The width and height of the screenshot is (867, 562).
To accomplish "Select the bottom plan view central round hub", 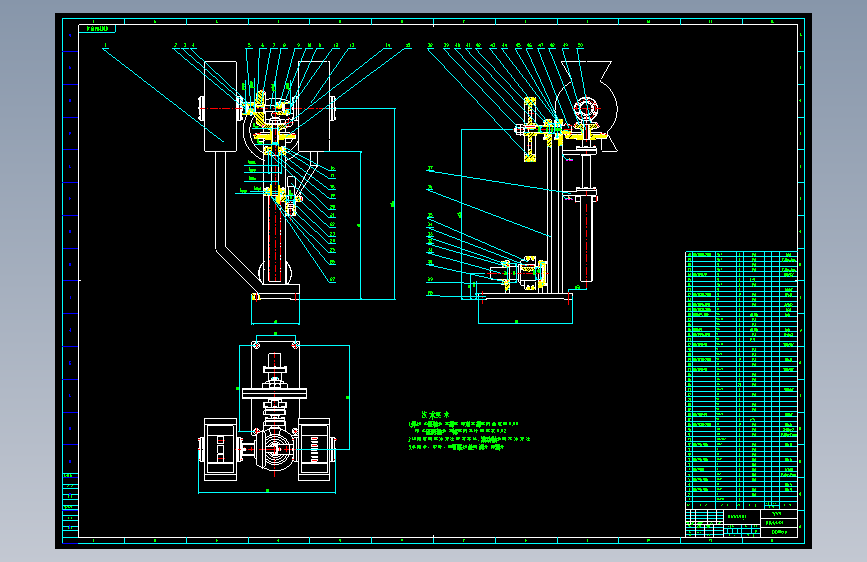I will (x=275, y=449).
